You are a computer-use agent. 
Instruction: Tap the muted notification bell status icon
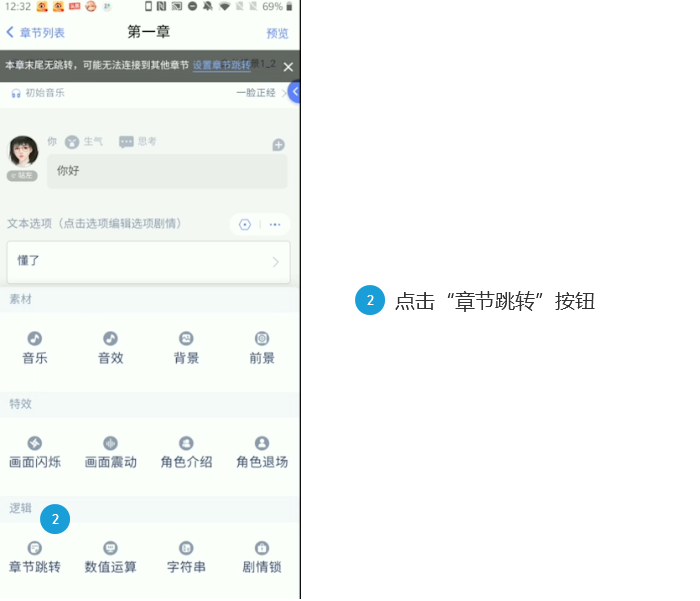(x=208, y=6)
